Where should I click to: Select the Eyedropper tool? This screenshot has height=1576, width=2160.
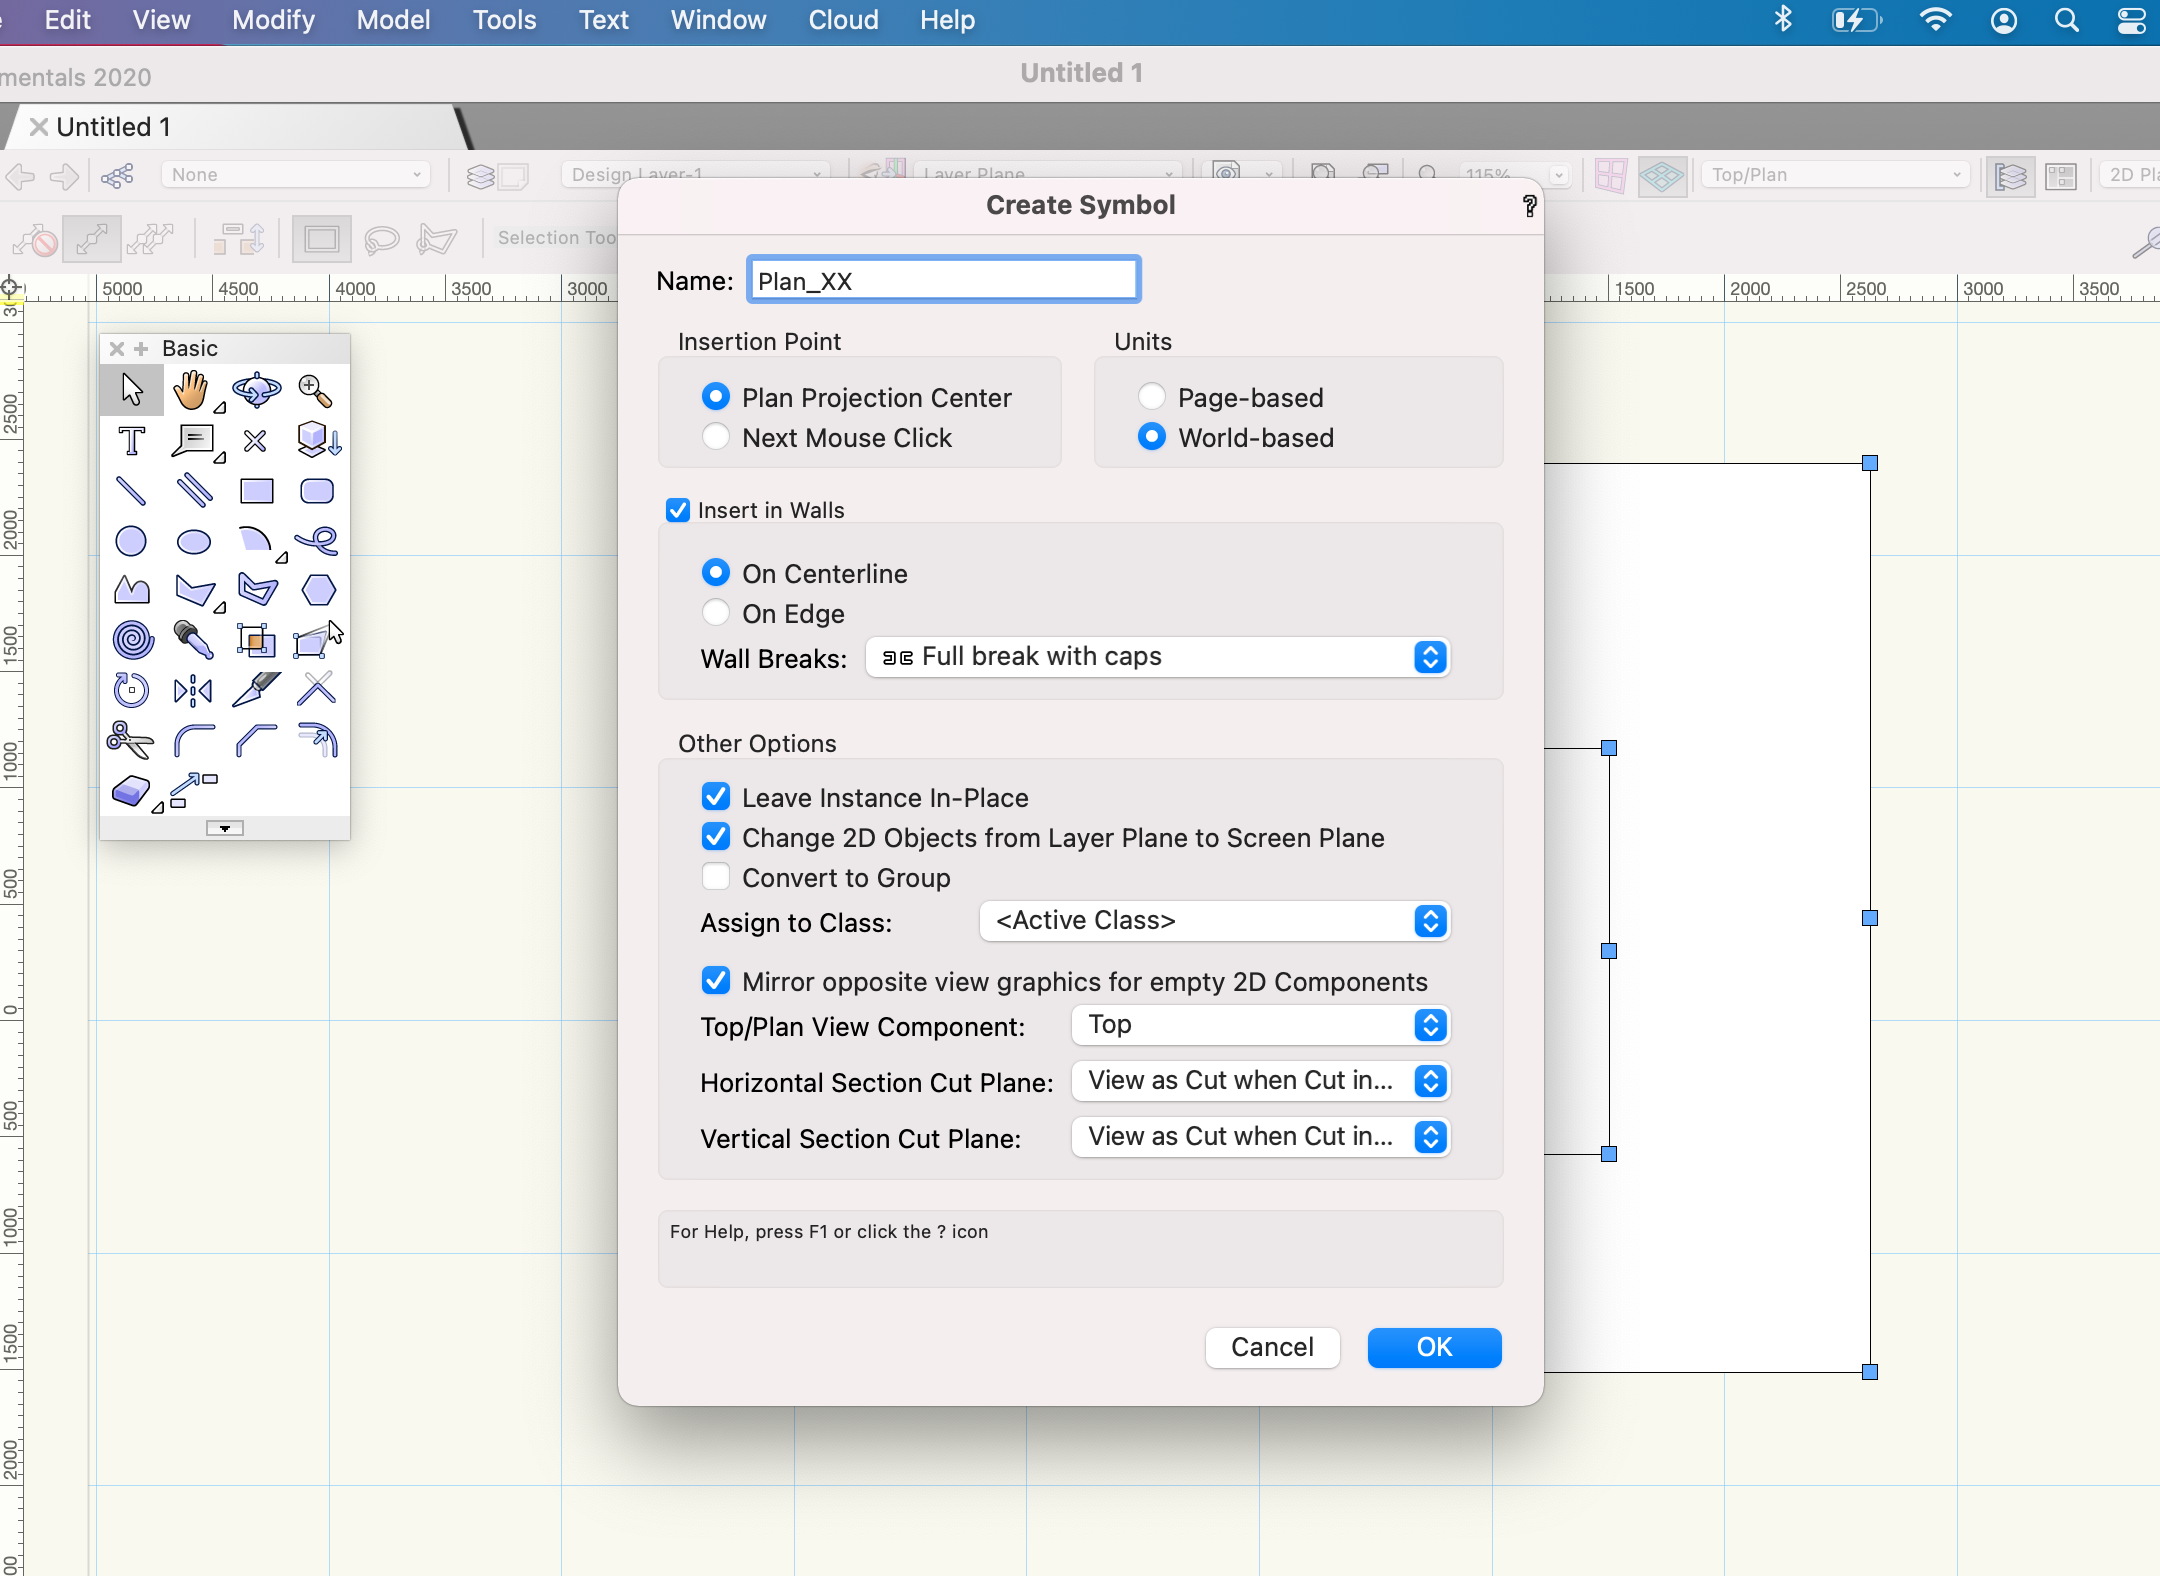(194, 640)
